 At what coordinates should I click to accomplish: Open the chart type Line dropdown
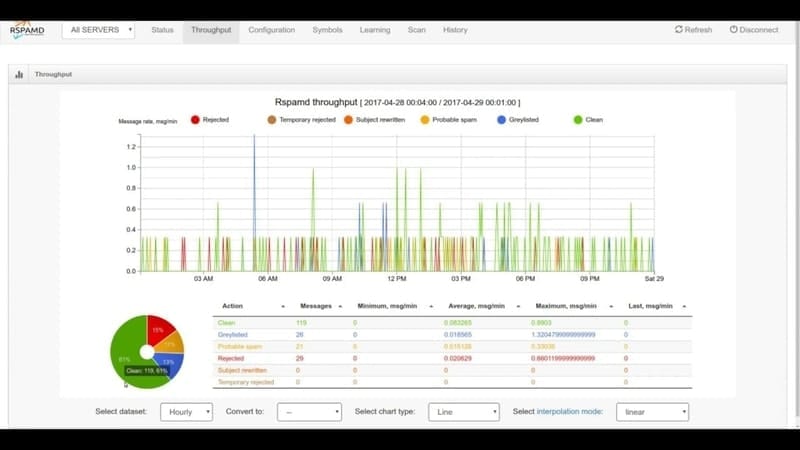tap(464, 412)
